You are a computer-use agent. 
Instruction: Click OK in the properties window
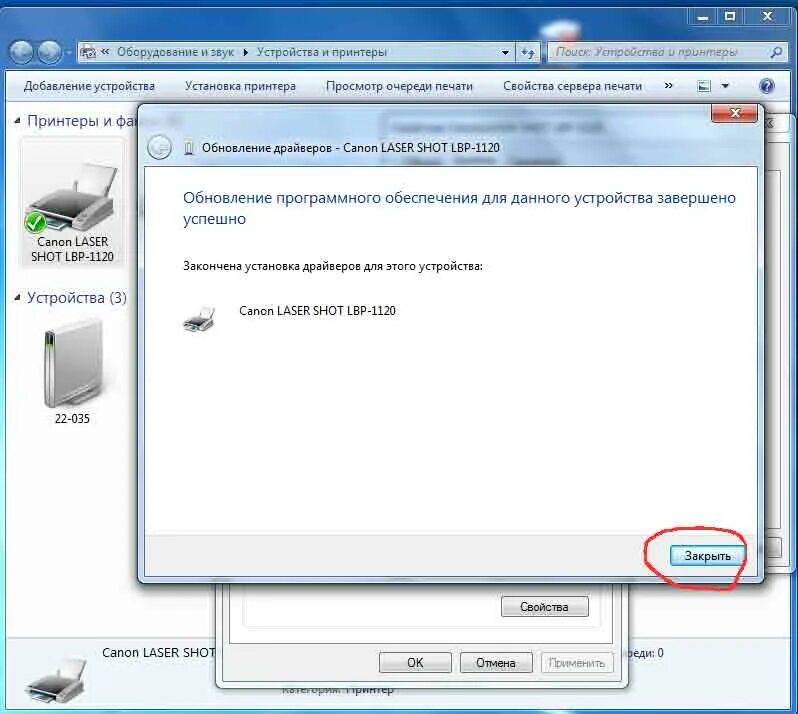tap(415, 663)
